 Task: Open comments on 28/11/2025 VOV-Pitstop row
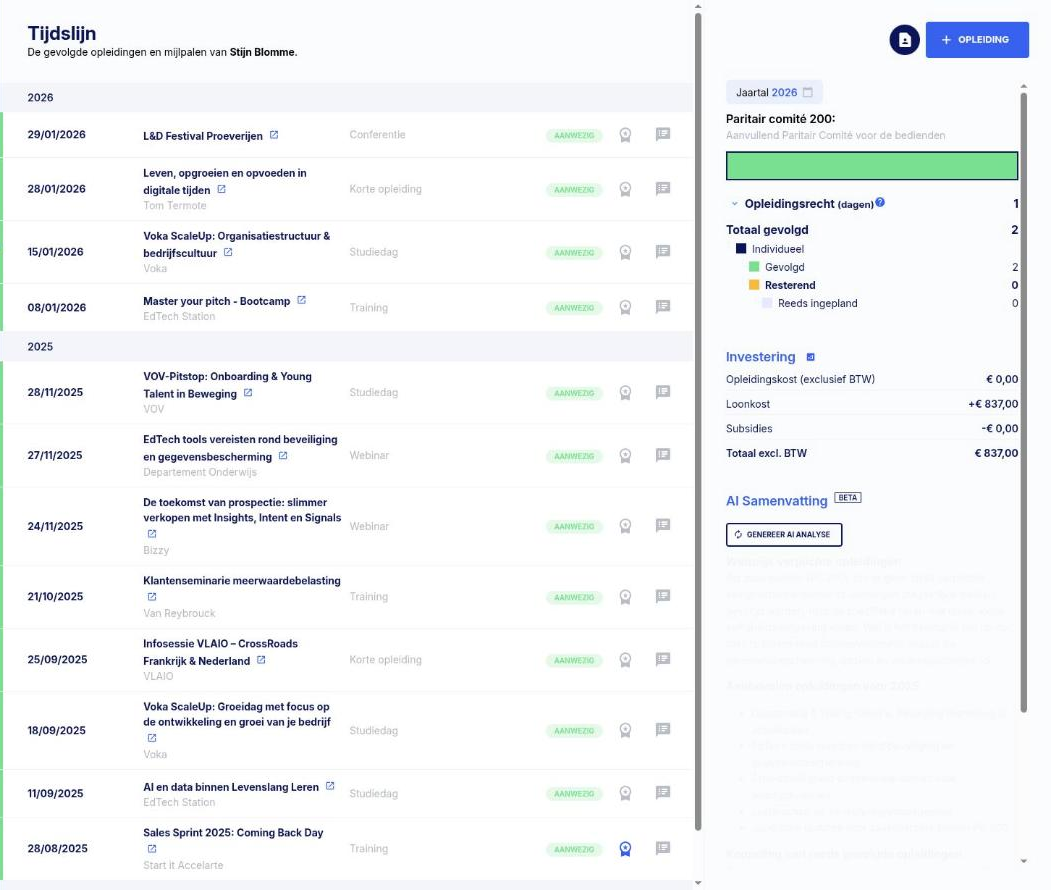coord(663,391)
